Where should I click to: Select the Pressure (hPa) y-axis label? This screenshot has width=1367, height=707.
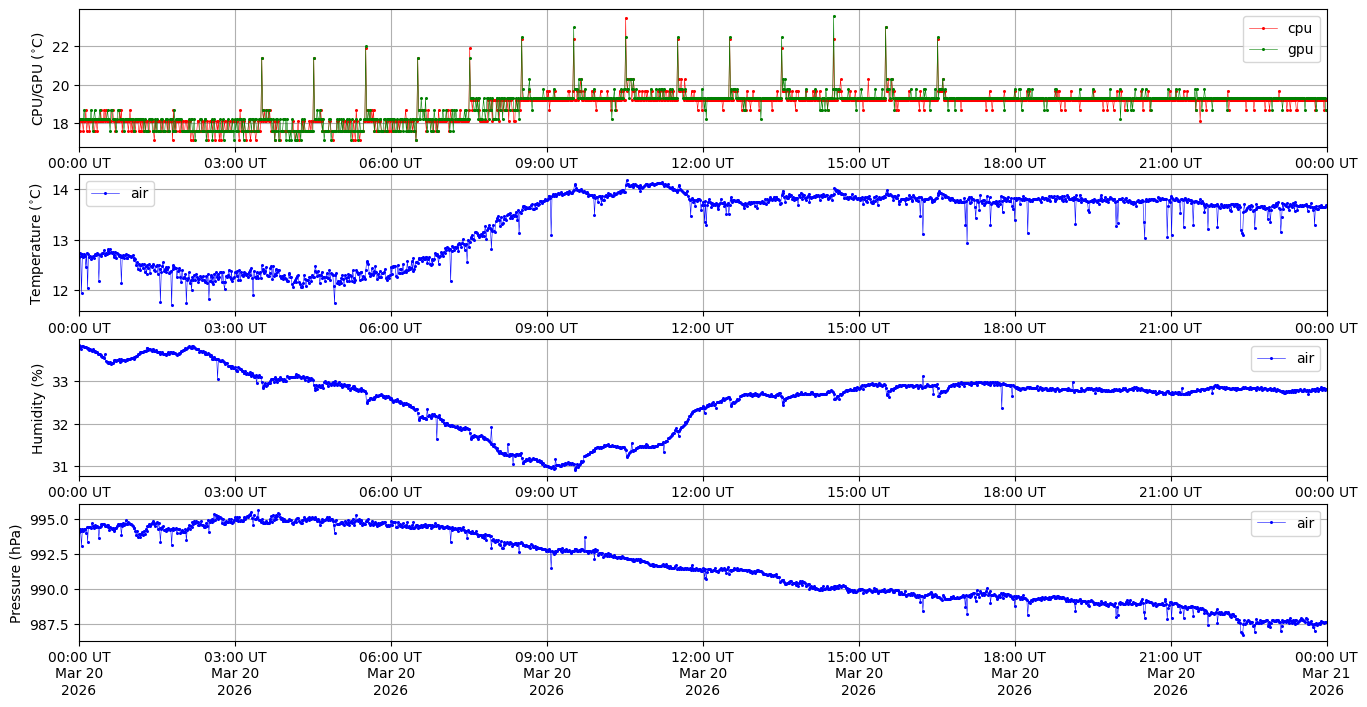pyautogui.click(x=16, y=573)
